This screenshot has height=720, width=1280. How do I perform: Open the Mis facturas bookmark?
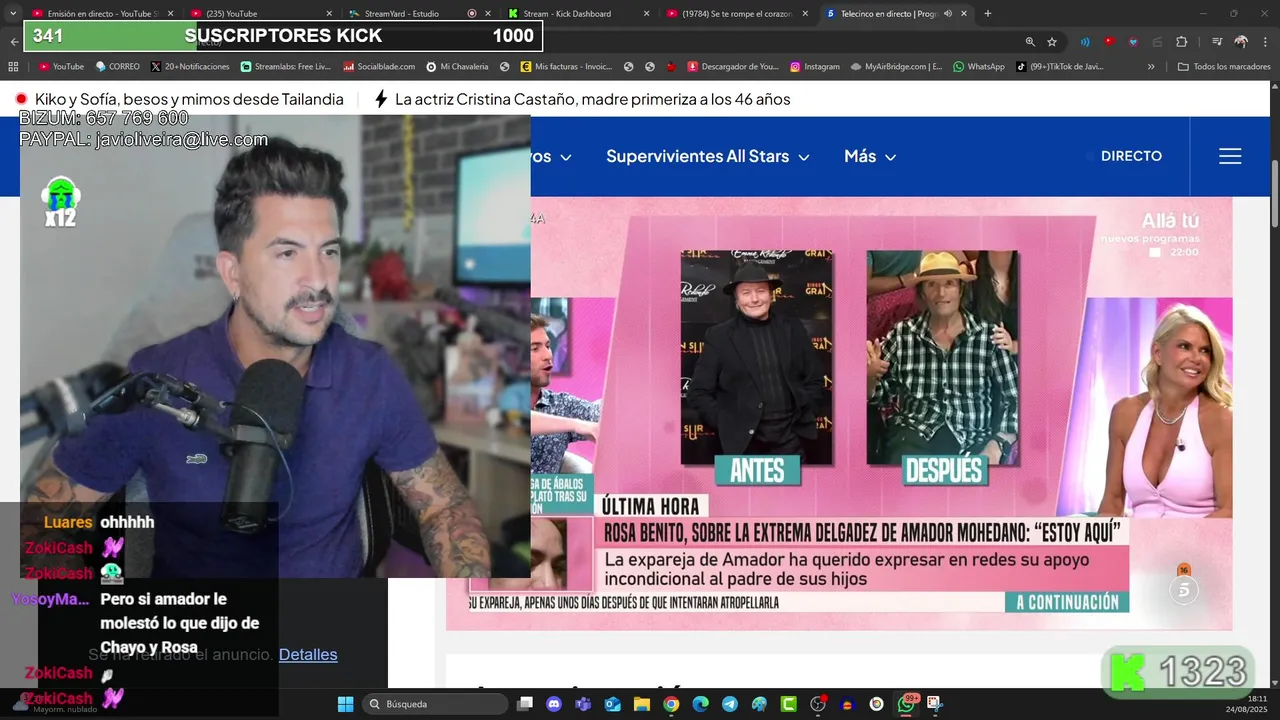point(567,67)
